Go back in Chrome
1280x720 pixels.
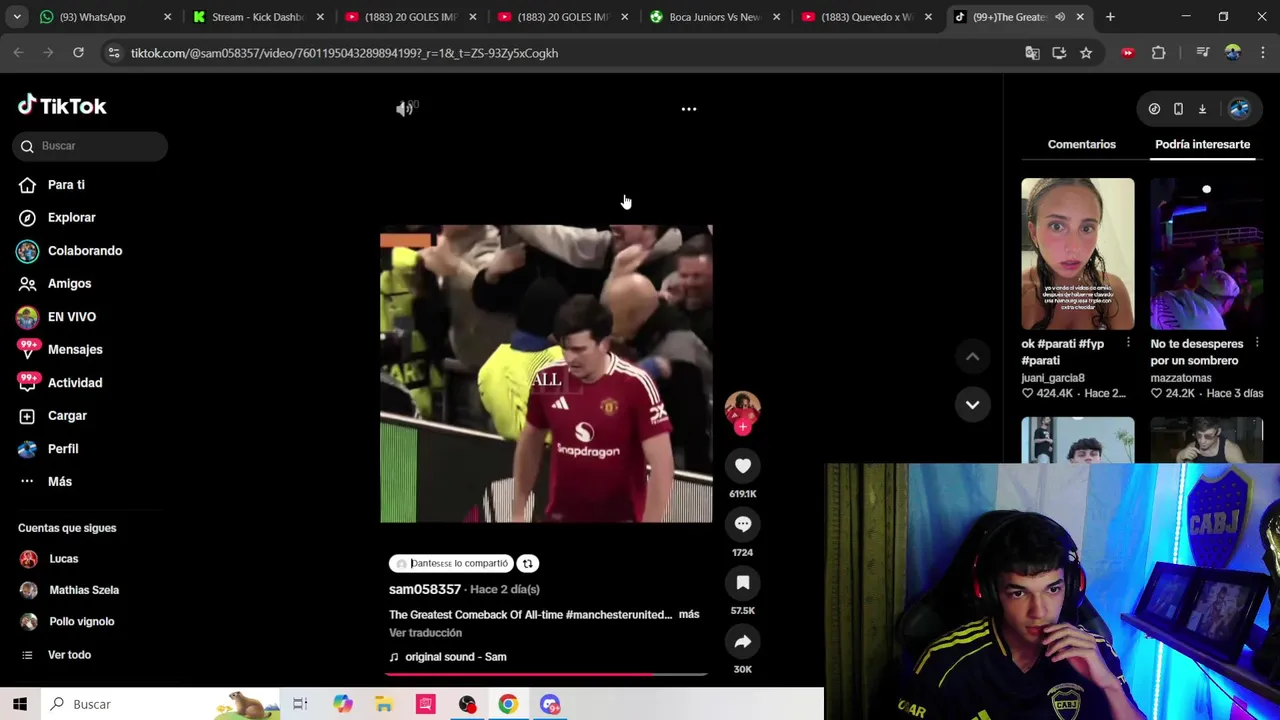coord(19,53)
